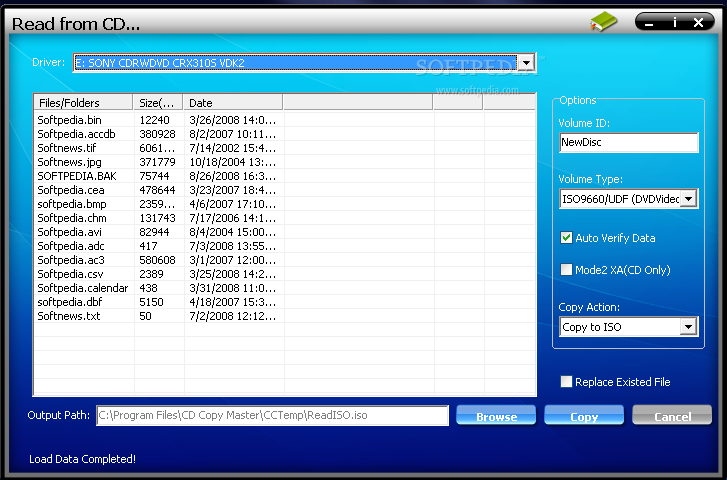Focus the Volume ID NewDisc field

(x=629, y=142)
